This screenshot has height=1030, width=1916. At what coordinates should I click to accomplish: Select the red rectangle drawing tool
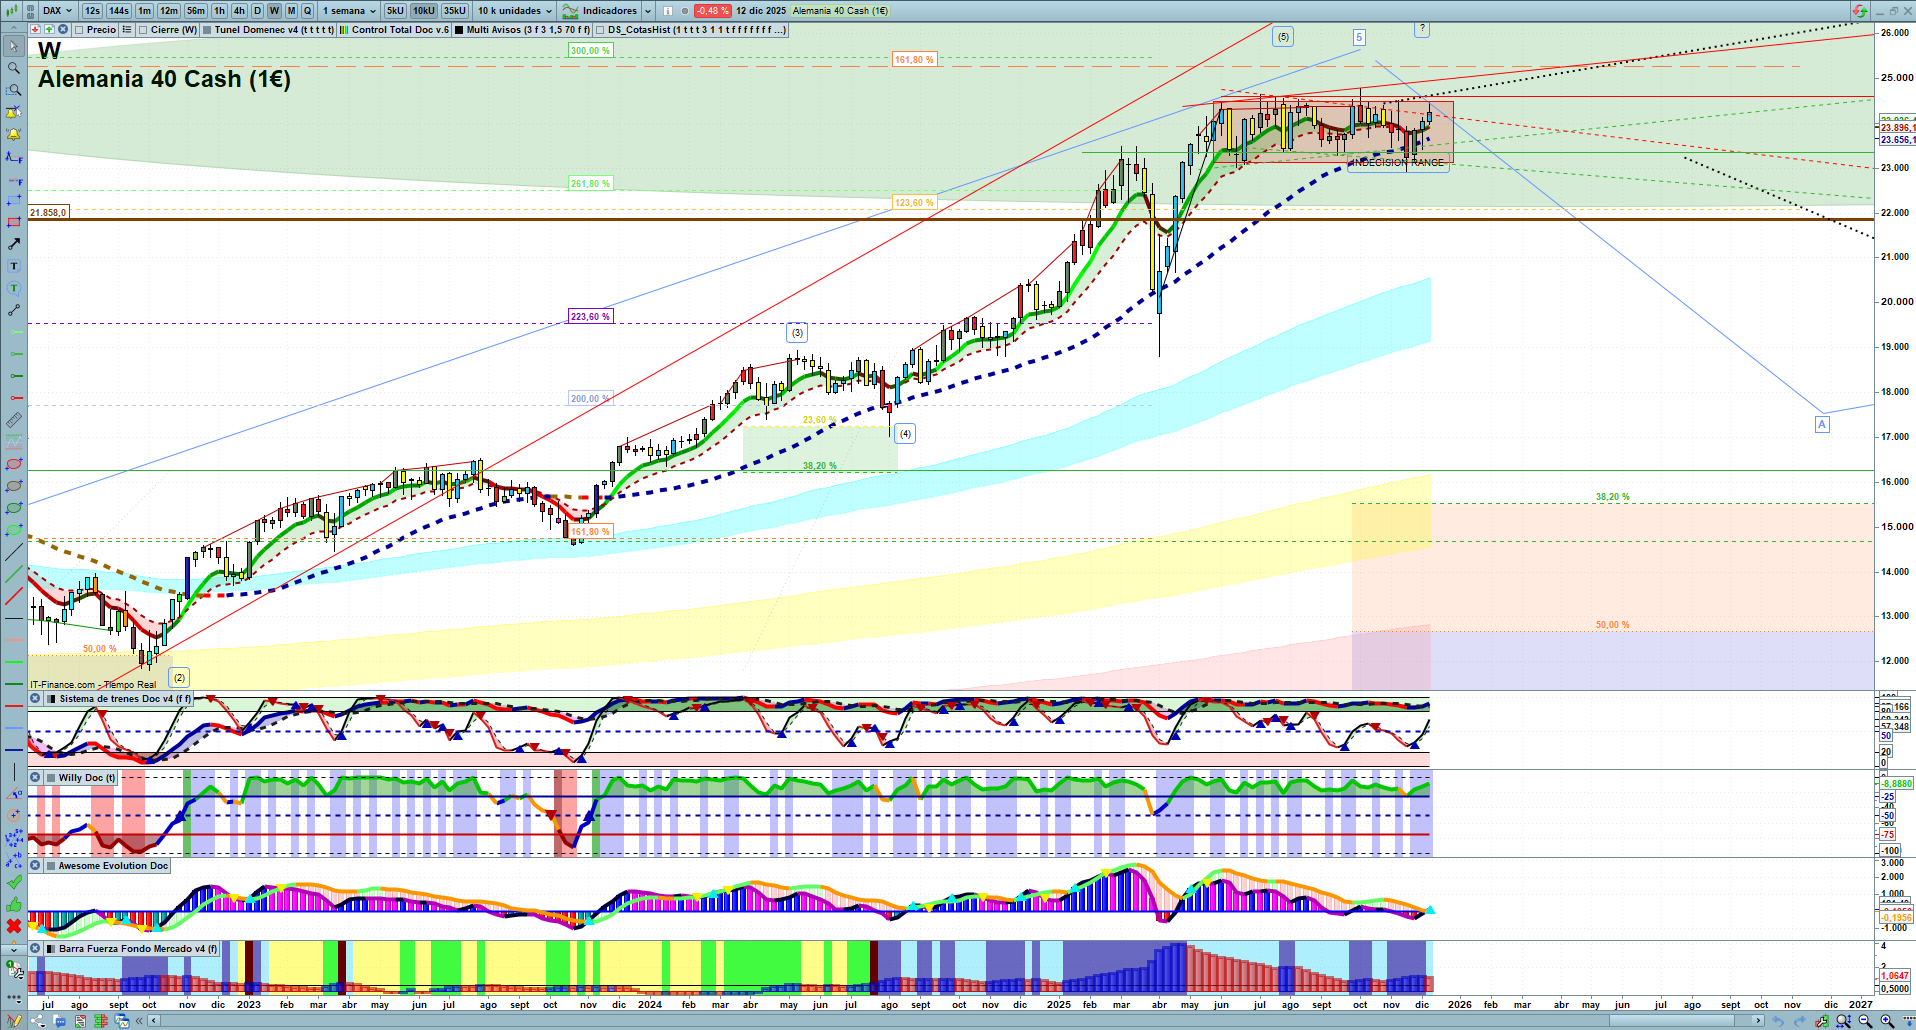[x=14, y=222]
